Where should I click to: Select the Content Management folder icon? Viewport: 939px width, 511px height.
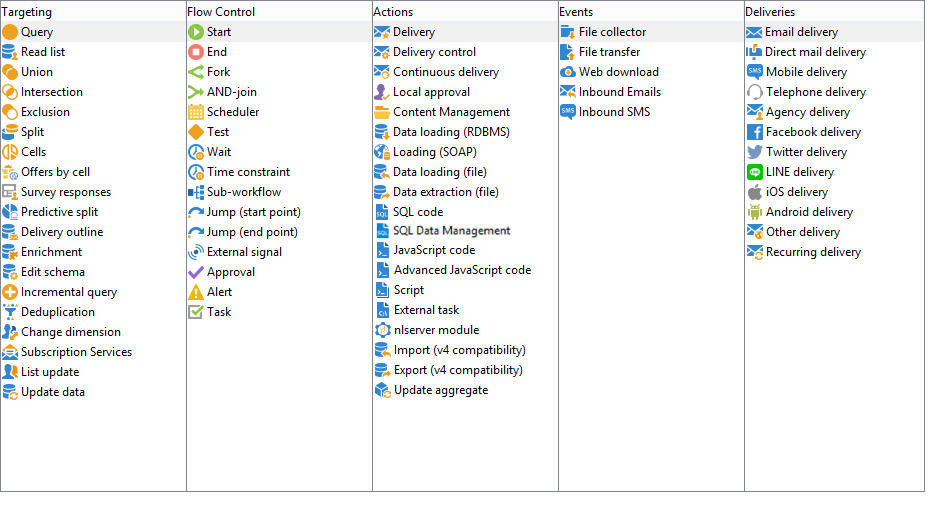pos(381,112)
